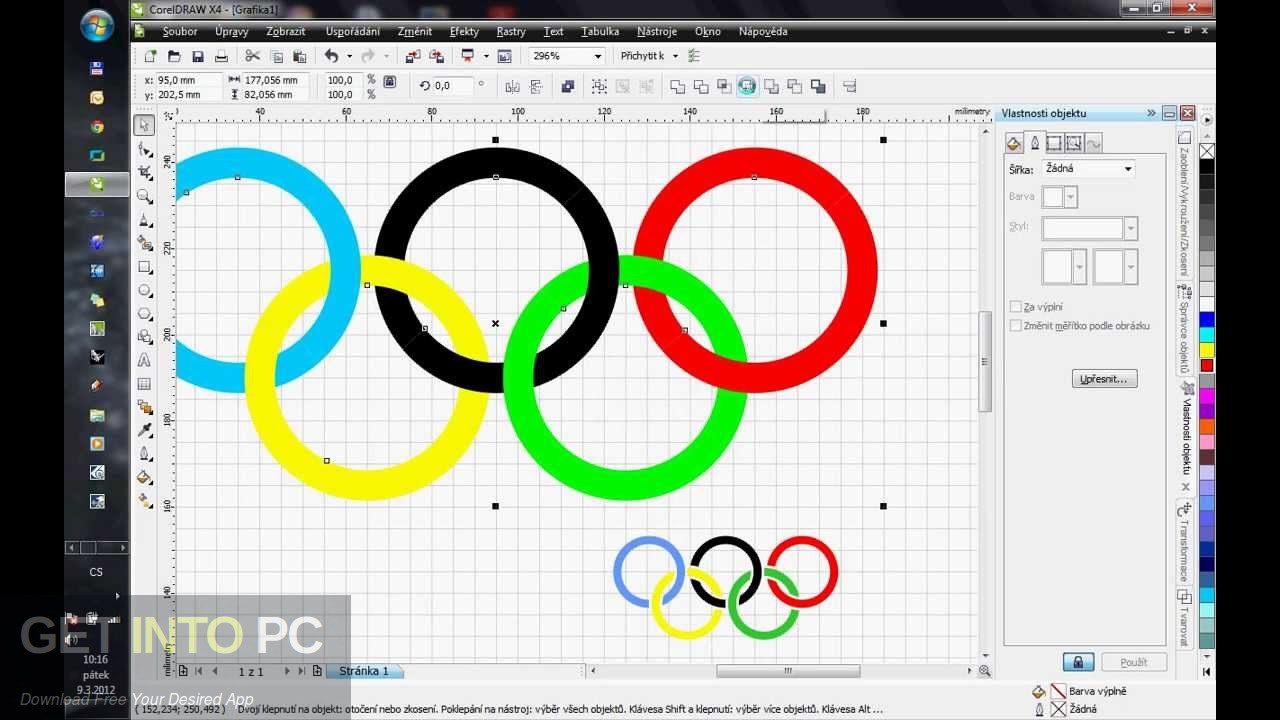Screen dimensions: 1280x720
Task: Pick the No-color X swatch
Action: tap(1207, 151)
